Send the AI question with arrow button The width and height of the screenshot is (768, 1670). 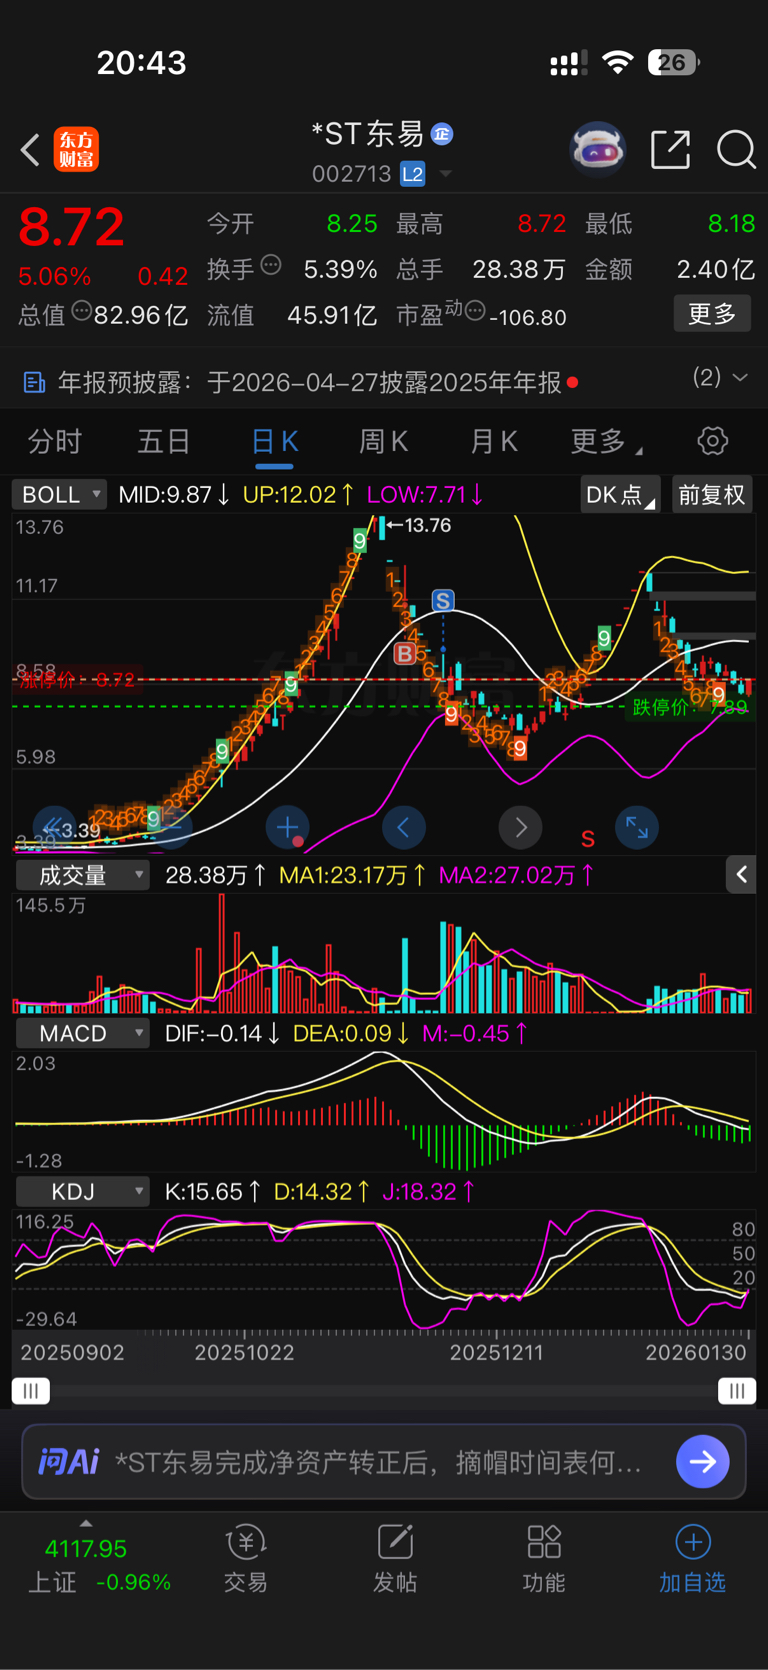point(703,1462)
